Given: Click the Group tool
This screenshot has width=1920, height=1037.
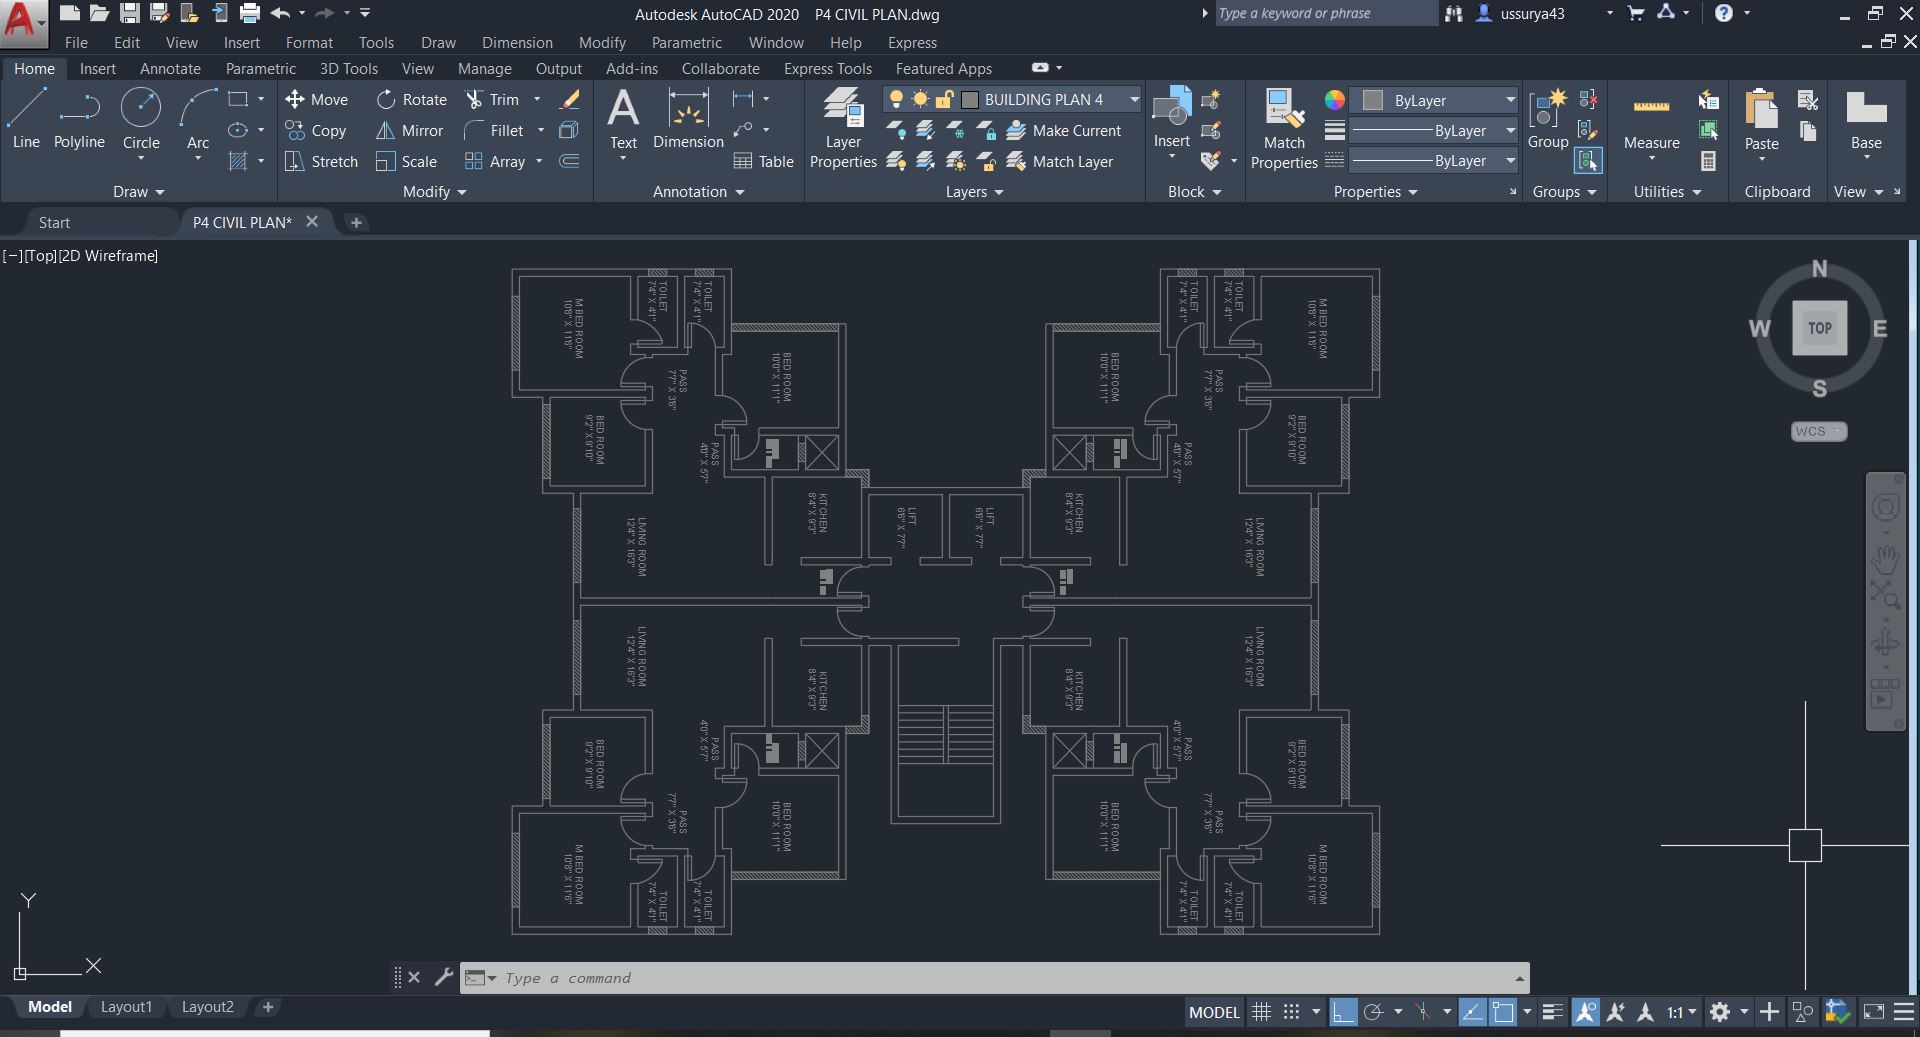Looking at the screenshot, I should pyautogui.click(x=1548, y=119).
